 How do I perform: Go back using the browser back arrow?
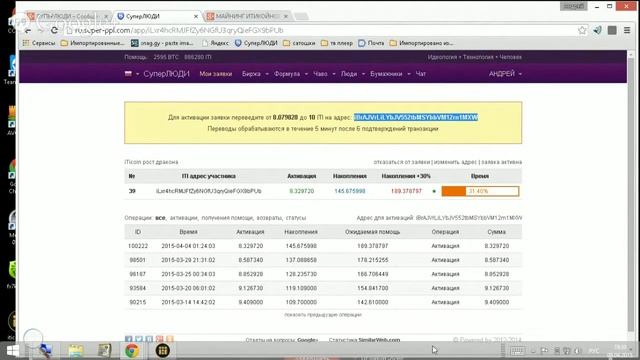tap(28, 31)
